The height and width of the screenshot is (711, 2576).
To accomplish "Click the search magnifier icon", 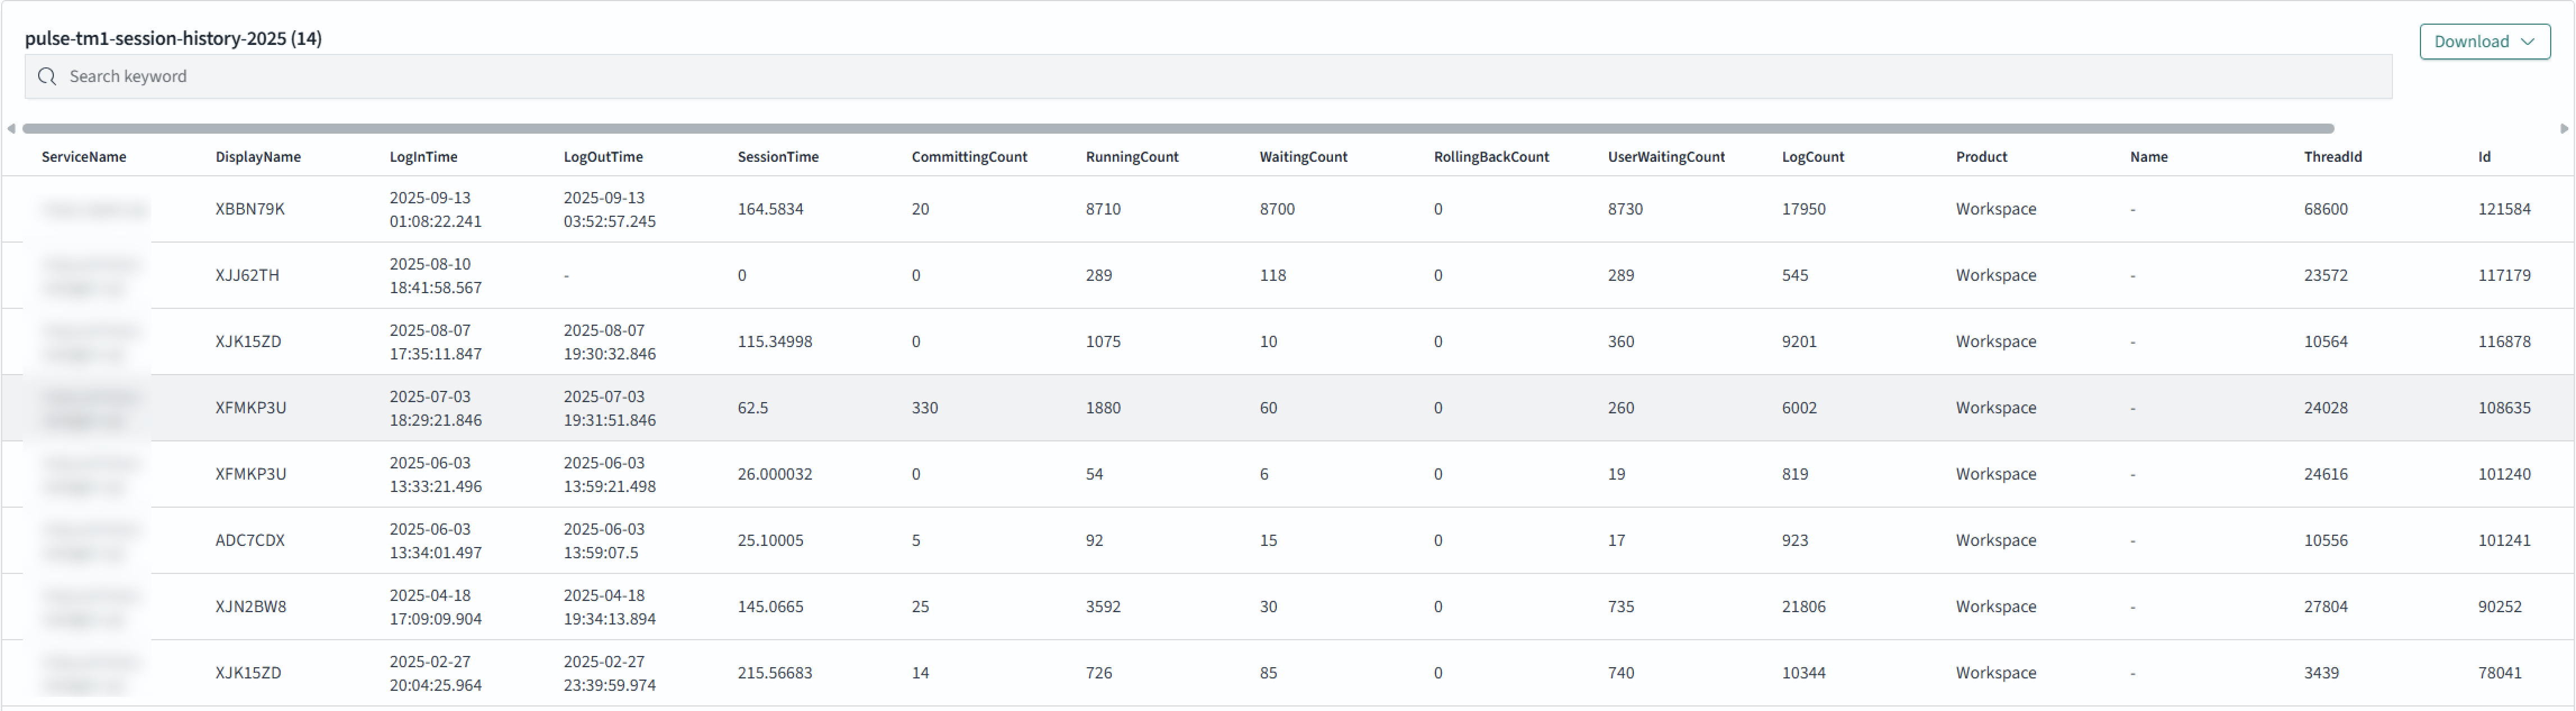I will click(x=47, y=77).
